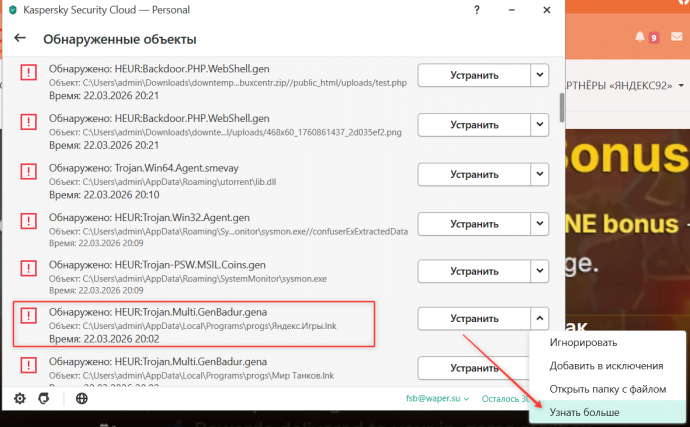
Task: Click the support headset icon in bottom bar
Action: pyautogui.click(x=43, y=398)
